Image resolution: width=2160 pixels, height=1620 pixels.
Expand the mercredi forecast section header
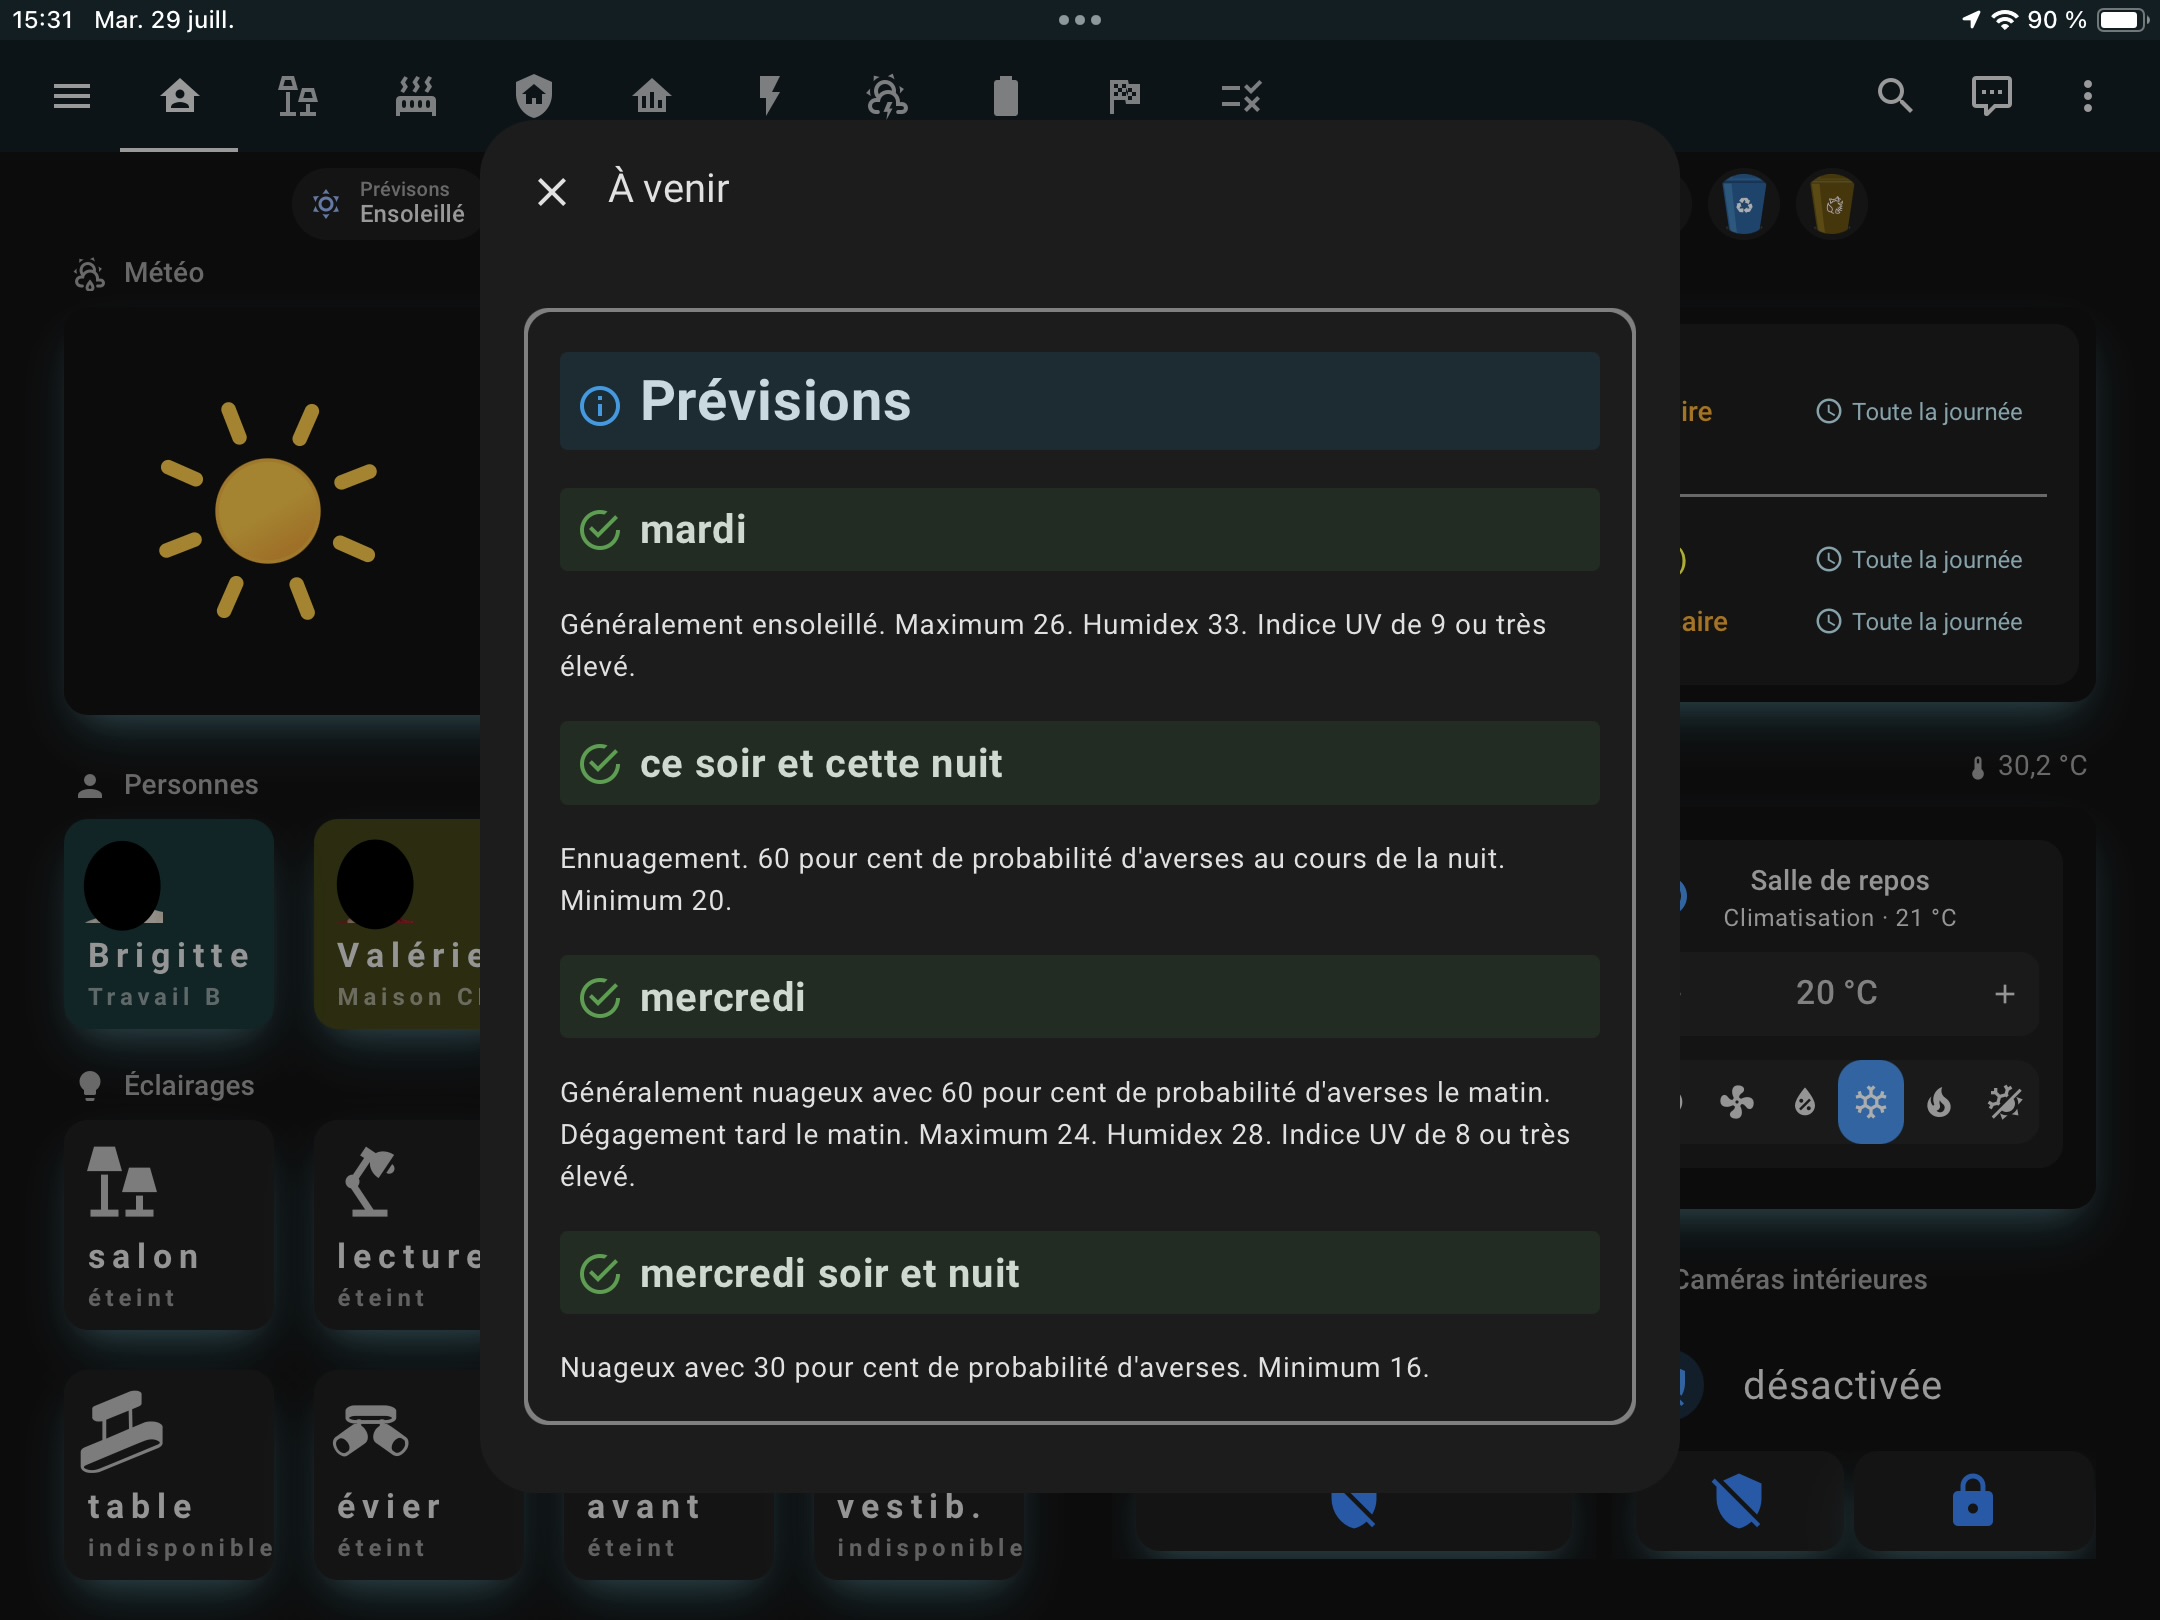[1079, 997]
